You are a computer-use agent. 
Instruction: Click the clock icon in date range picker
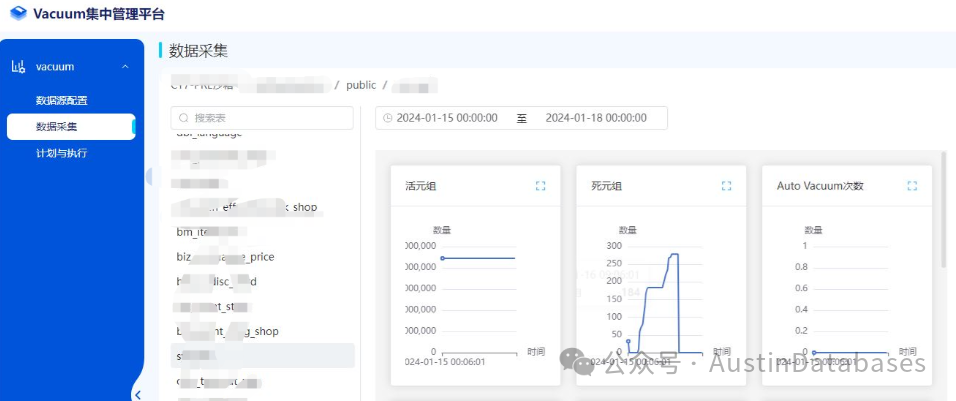(x=388, y=118)
